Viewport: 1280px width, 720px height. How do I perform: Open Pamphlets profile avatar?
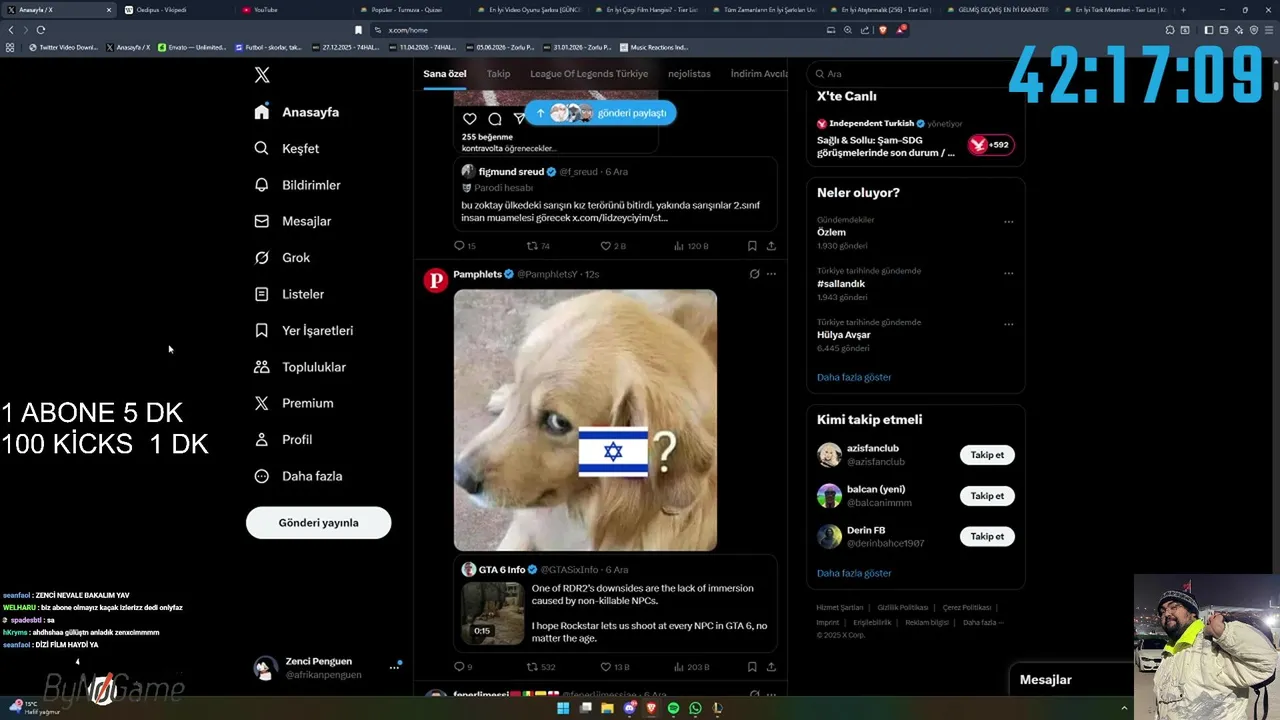[x=436, y=280]
